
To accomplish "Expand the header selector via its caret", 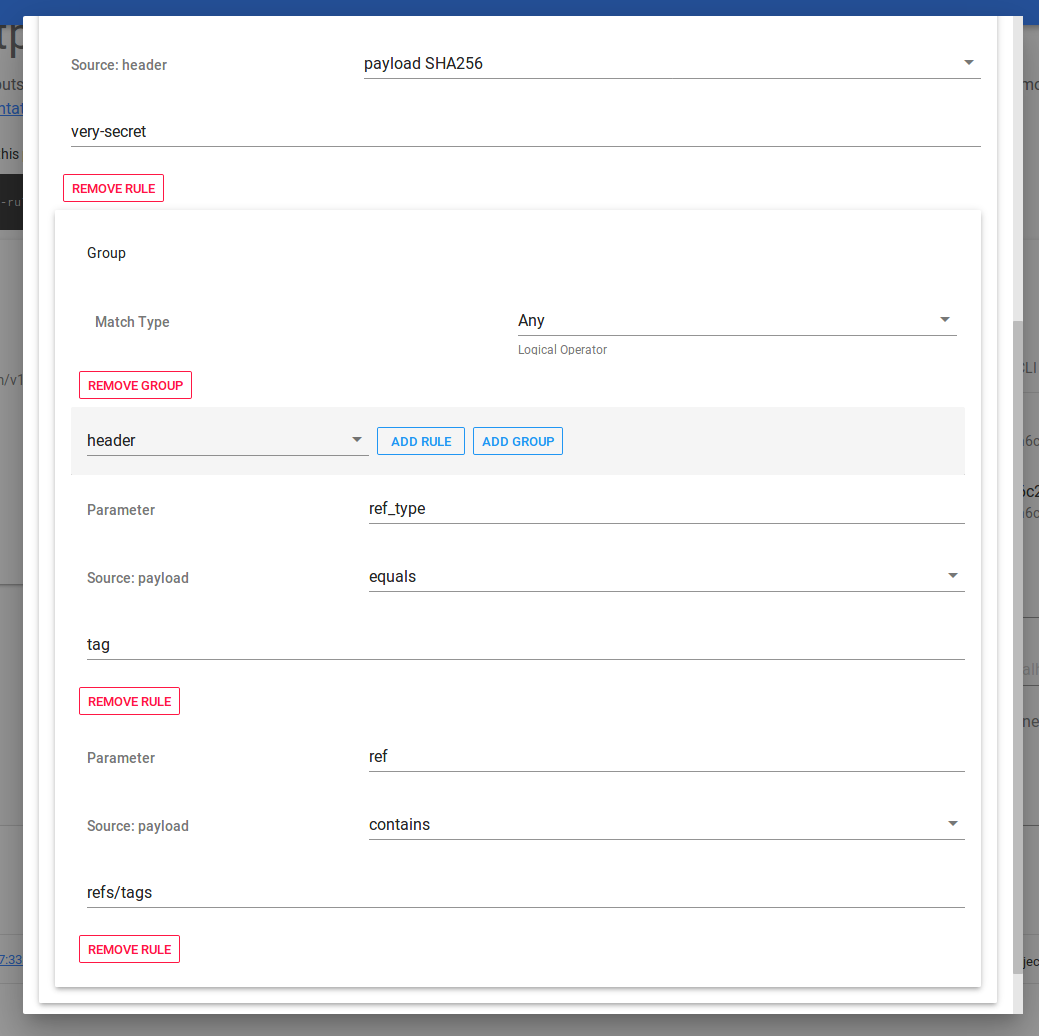I will [x=356, y=439].
